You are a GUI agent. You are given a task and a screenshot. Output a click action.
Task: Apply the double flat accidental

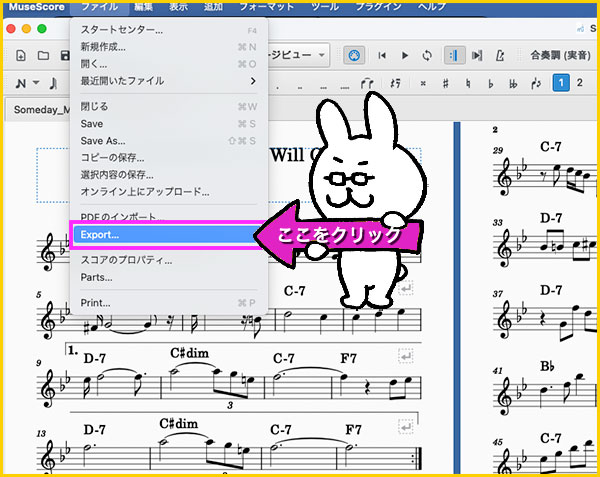(513, 83)
